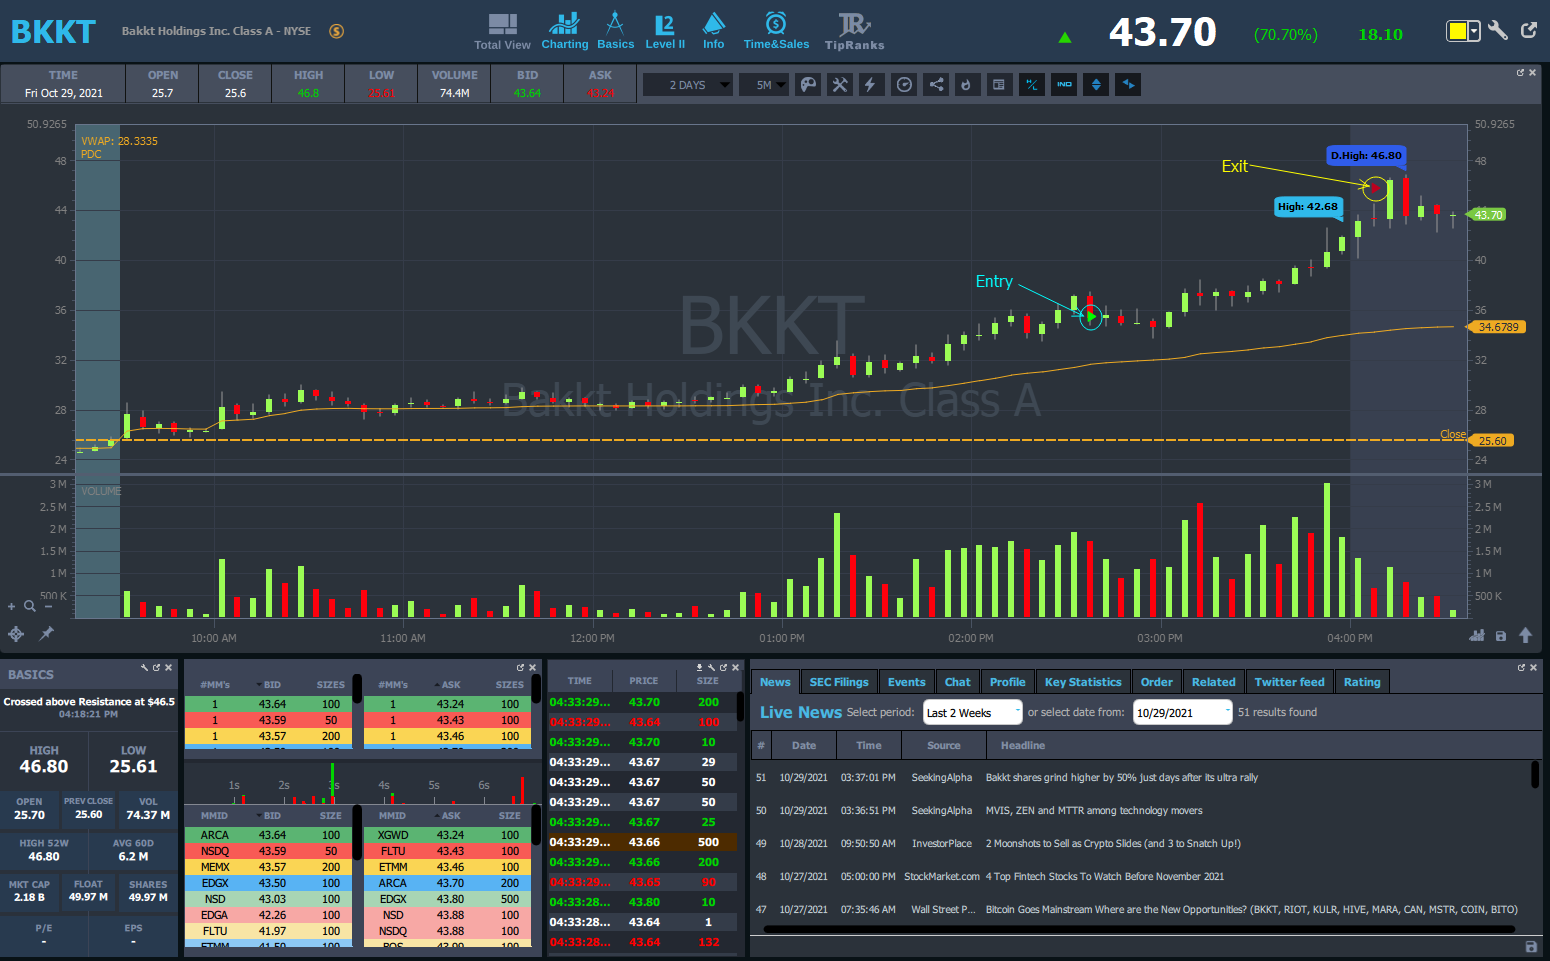This screenshot has height=961, width=1550.
Task: Switch to the Order tab
Action: point(1157,682)
